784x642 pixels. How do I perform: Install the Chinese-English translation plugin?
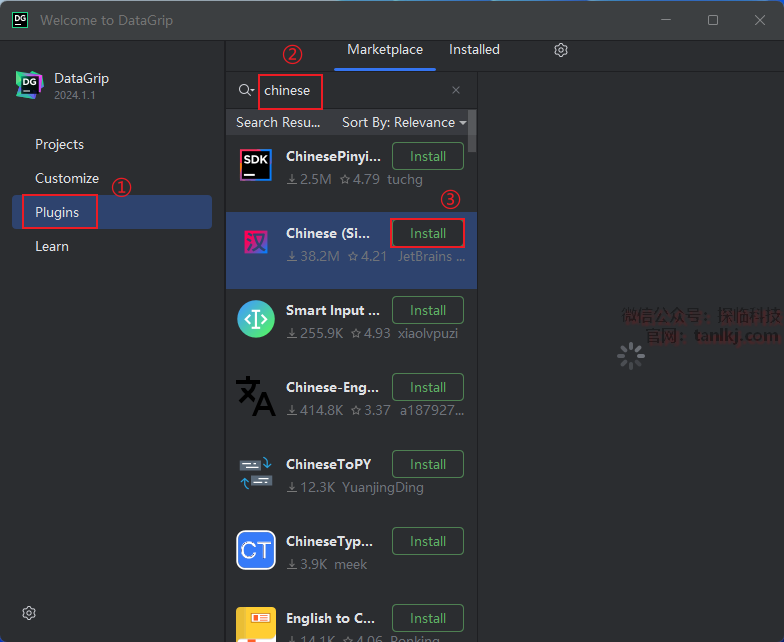(x=428, y=387)
